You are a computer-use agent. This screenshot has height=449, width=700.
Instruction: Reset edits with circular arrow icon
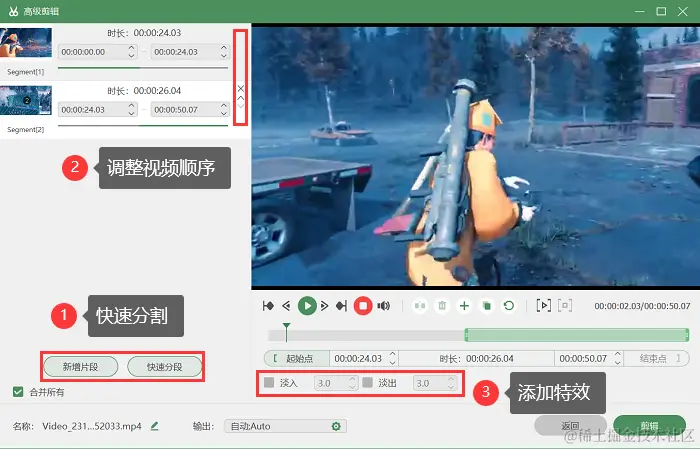coord(508,306)
